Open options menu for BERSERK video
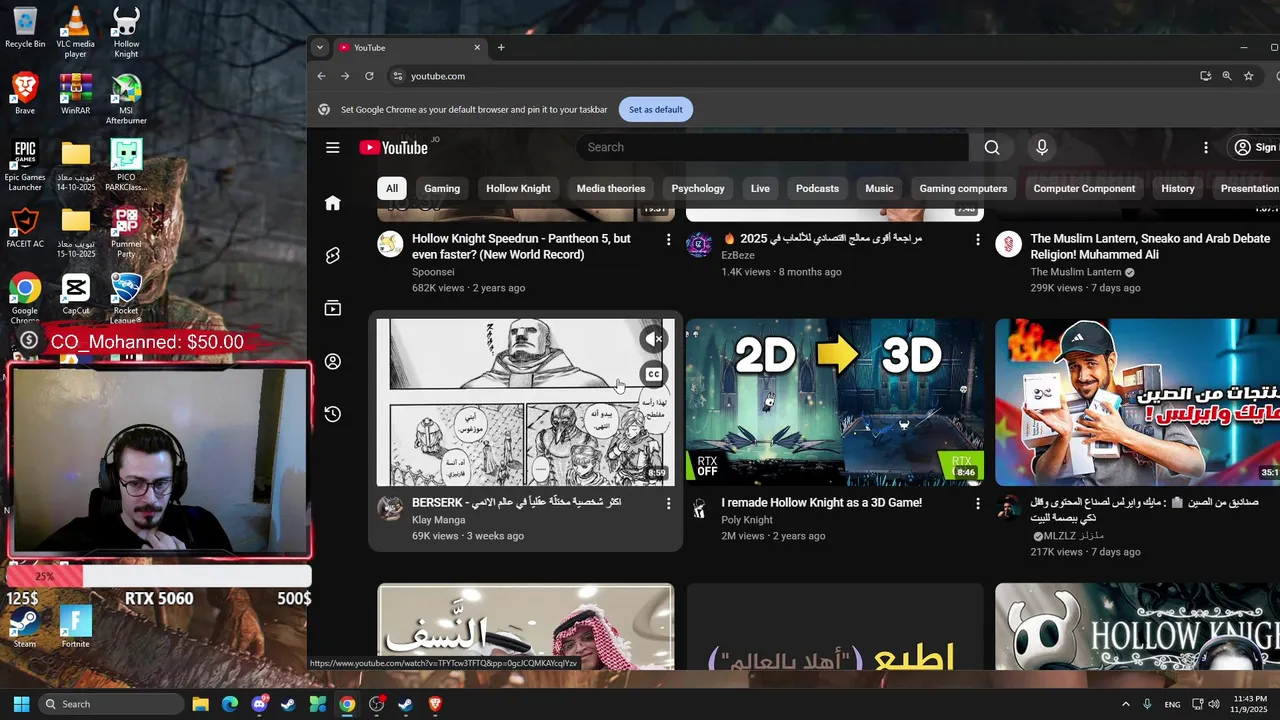Viewport: 1280px width, 720px height. click(669, 503)
